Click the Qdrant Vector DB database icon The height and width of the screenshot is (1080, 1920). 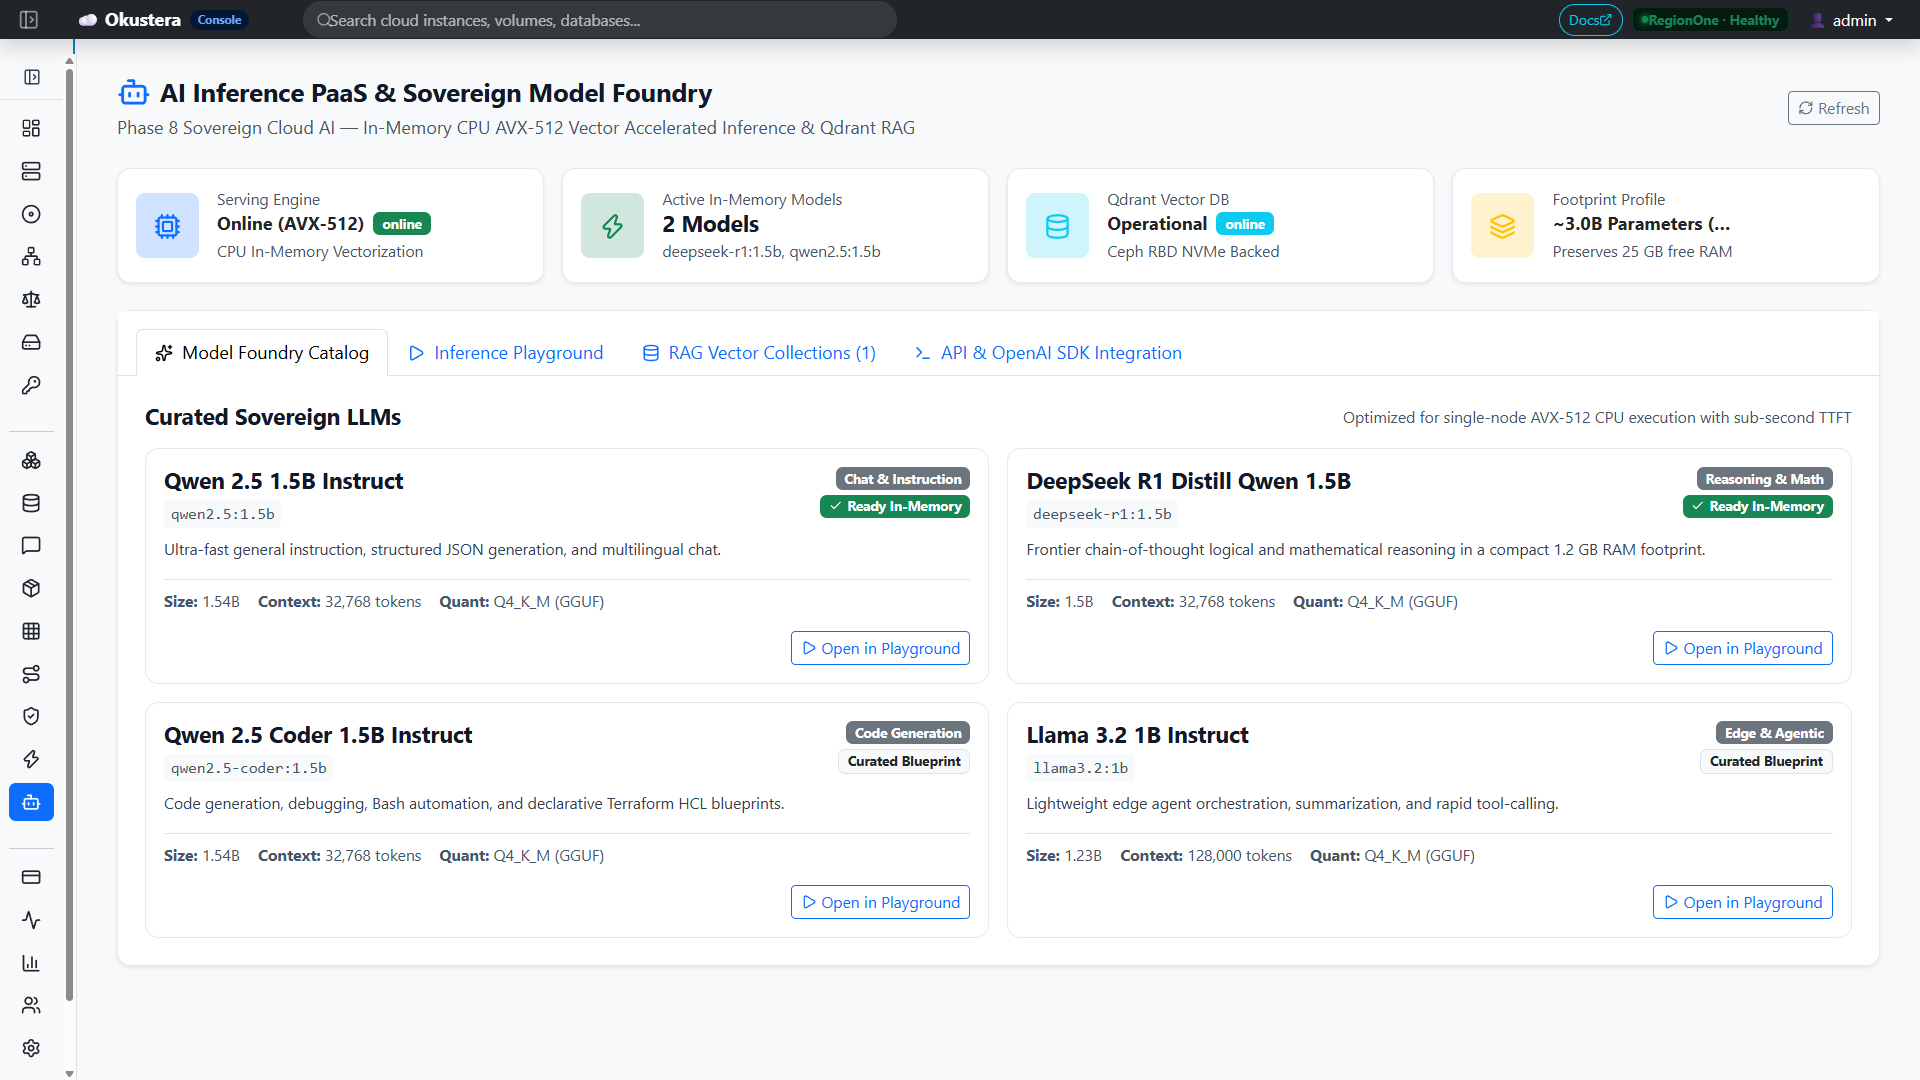(x=1057, y=226)
